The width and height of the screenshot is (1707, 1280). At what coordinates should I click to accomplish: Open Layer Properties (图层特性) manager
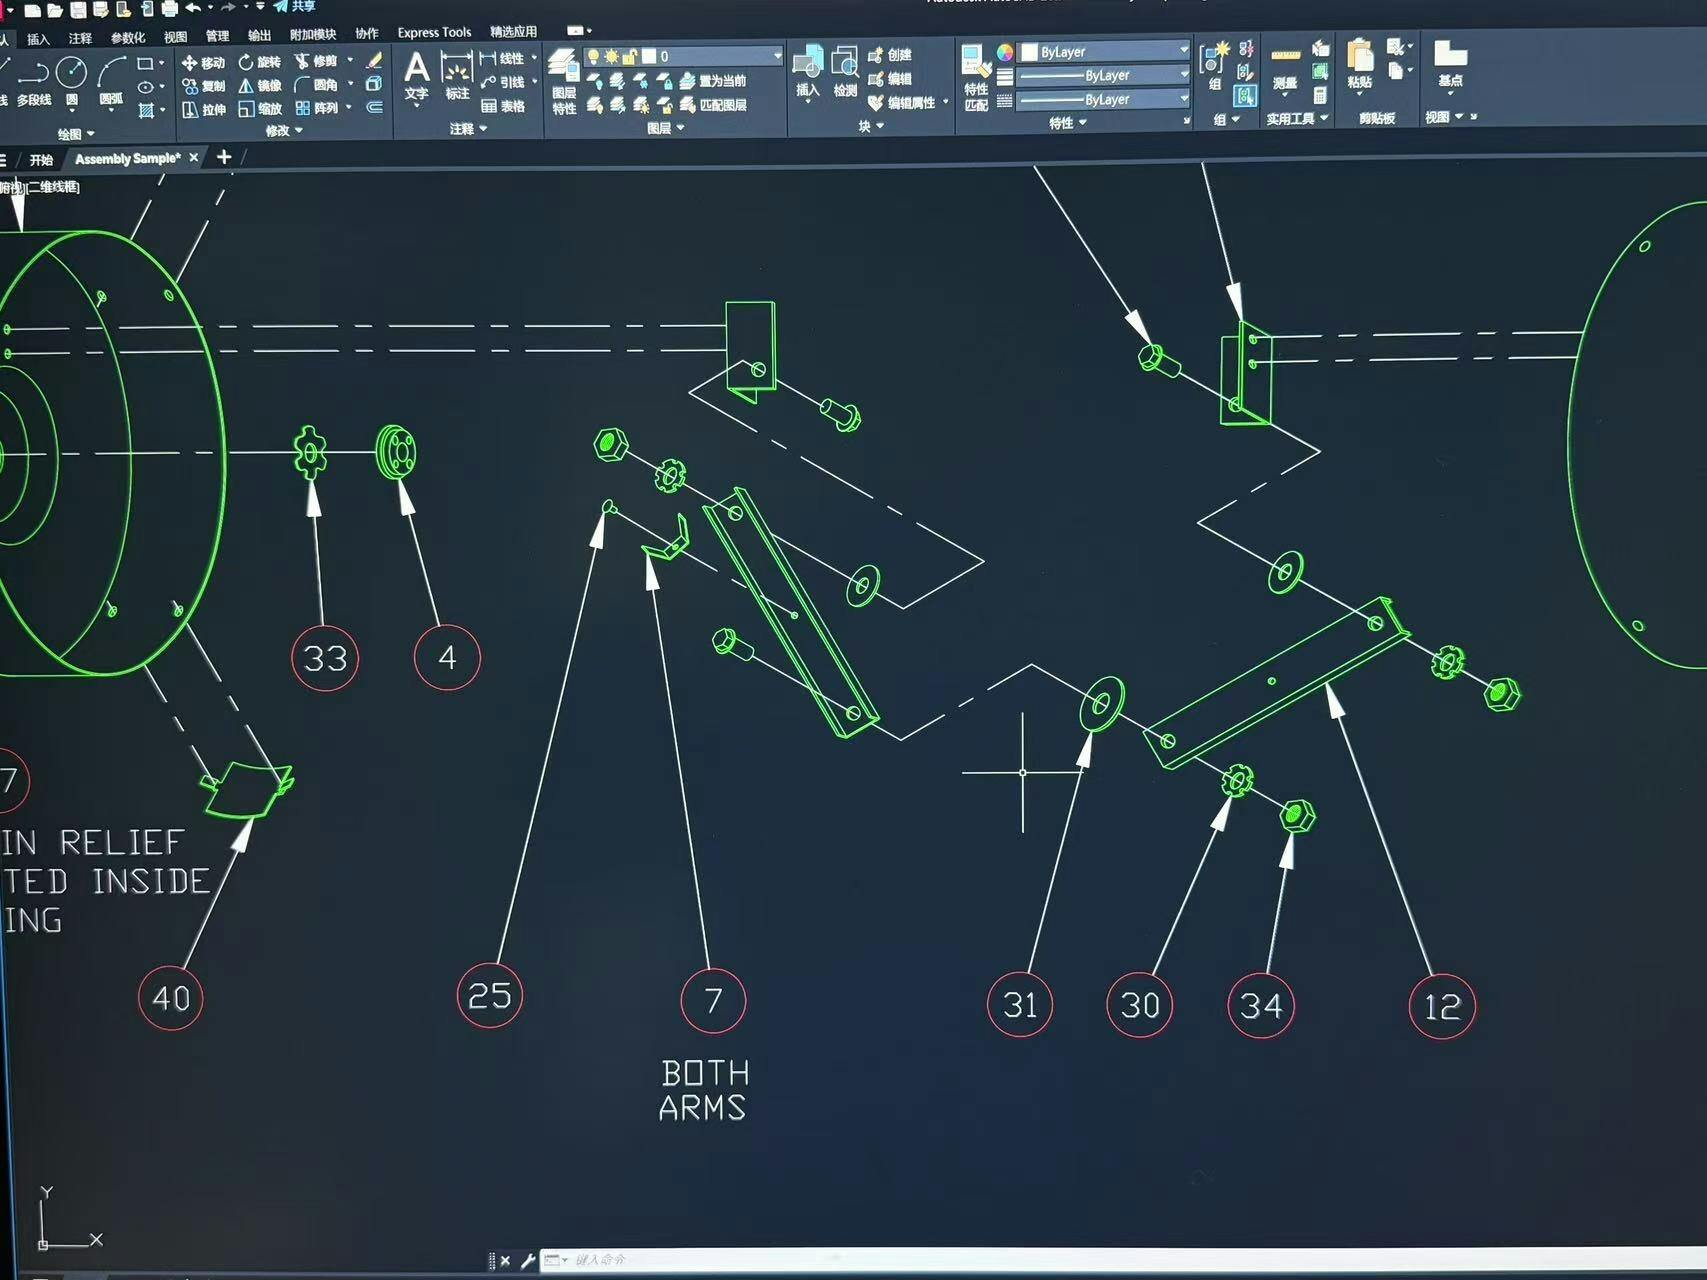click(x=564, y=80)
